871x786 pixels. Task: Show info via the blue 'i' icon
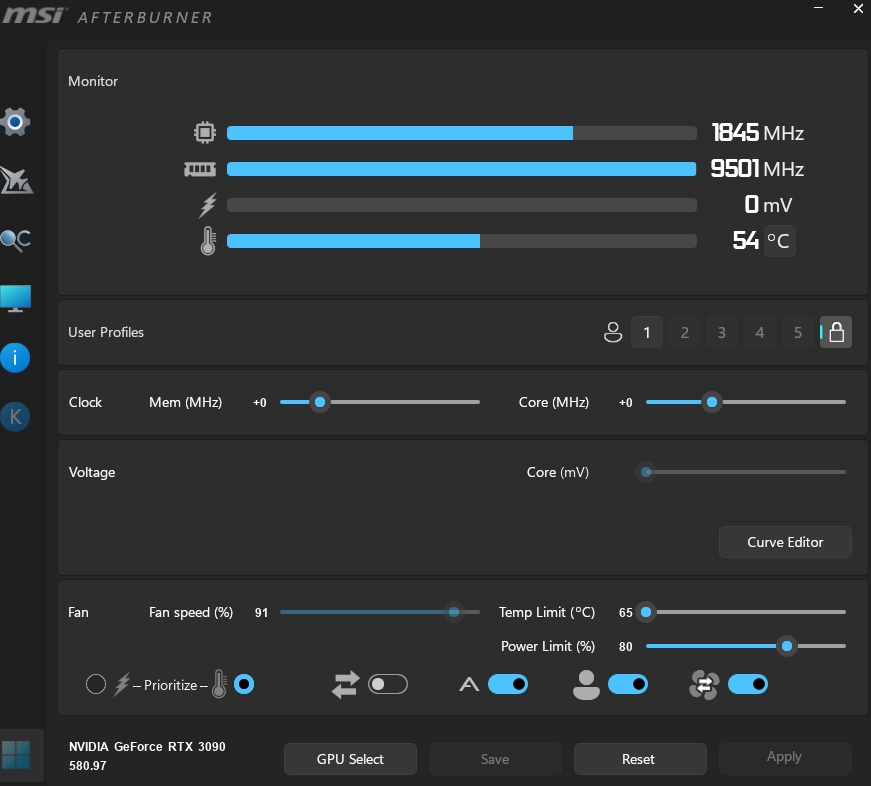point(15,357)
